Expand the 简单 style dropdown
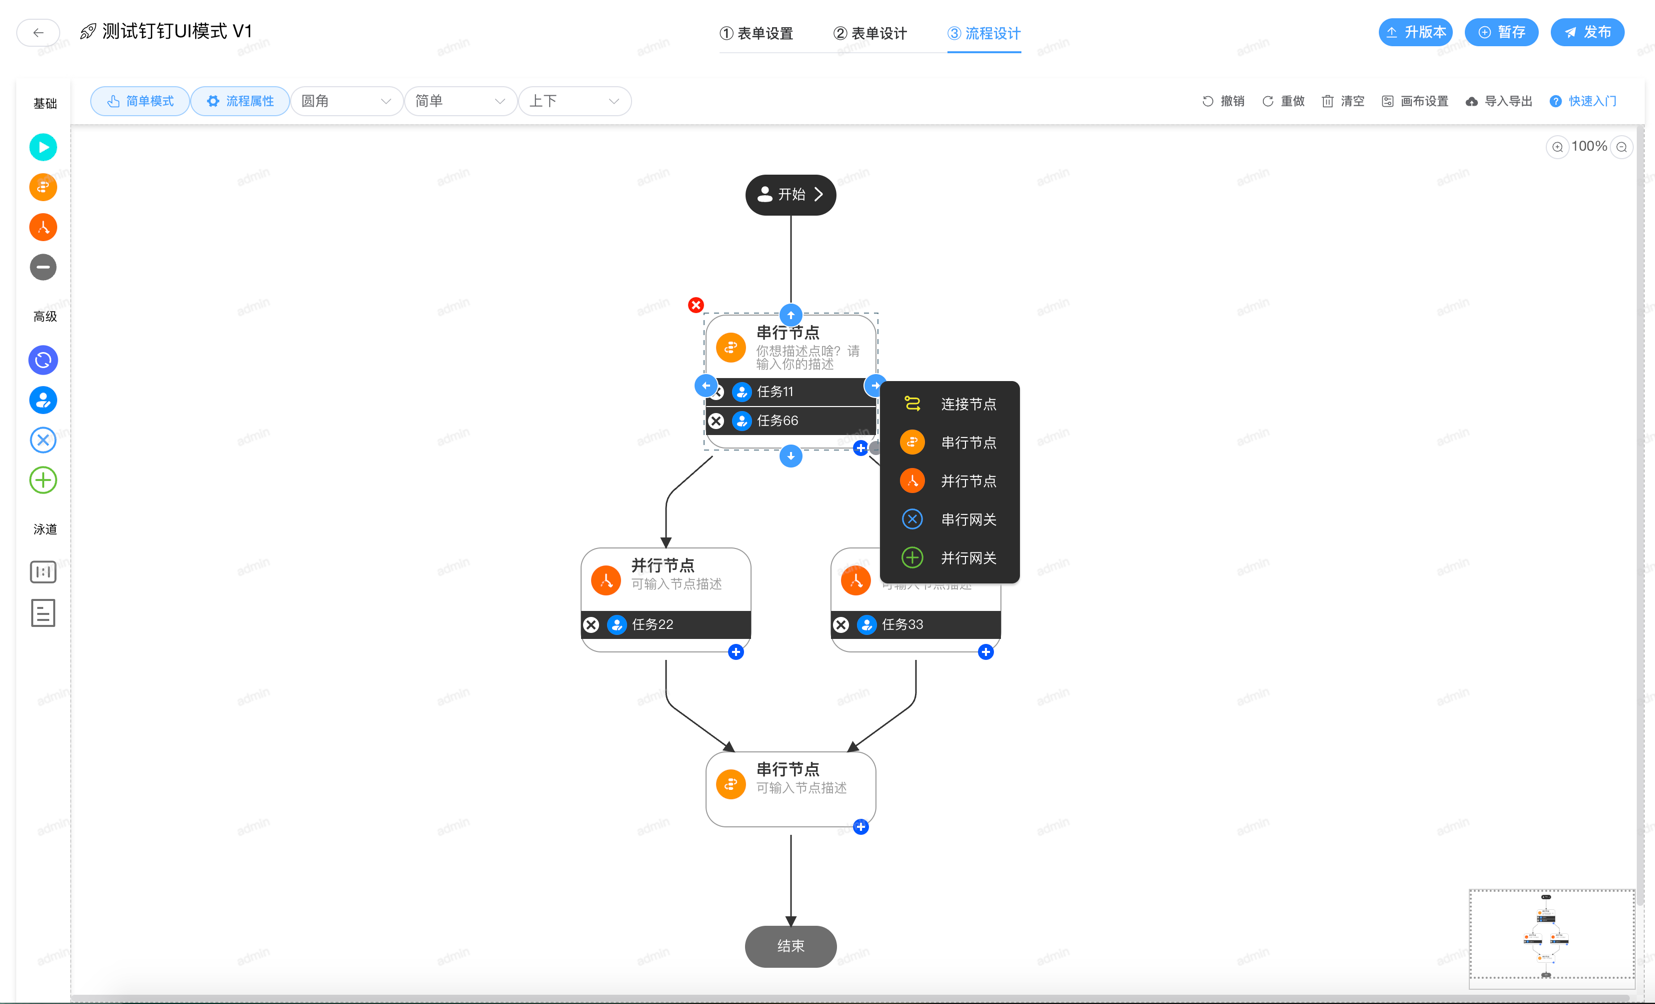 click(x=460, y=101)
